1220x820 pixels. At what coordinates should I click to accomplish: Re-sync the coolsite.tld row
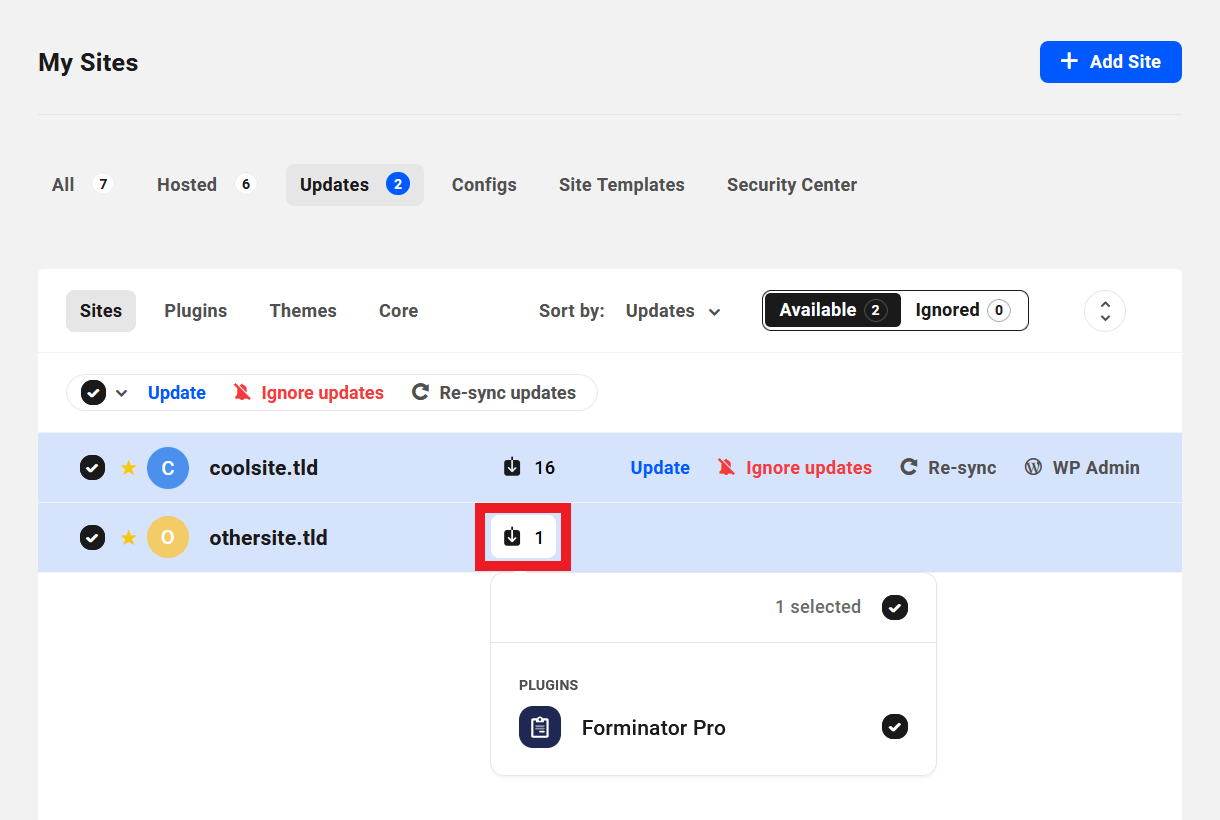(948, 468)
